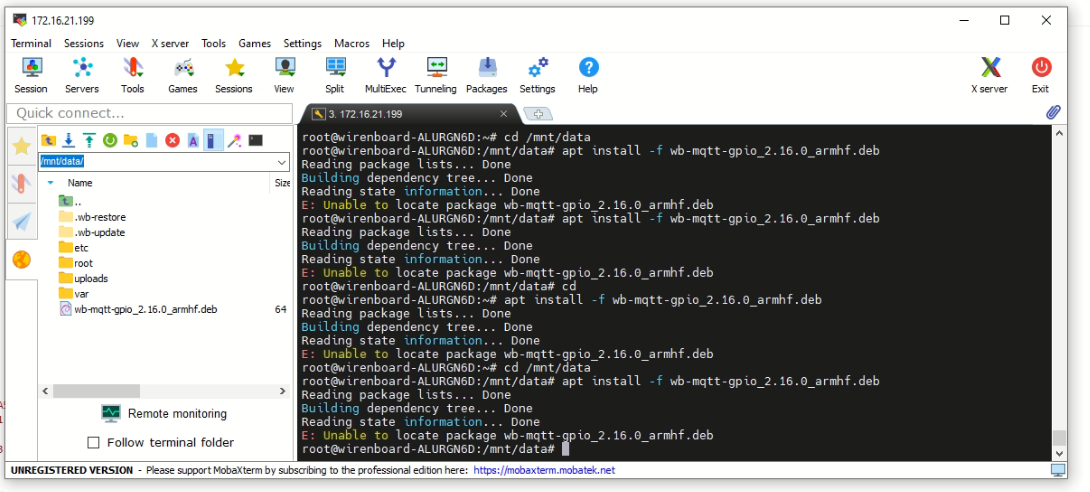
Task: Close the 172.16.21.199 terminal tab
Action: (x=504, y=114)
